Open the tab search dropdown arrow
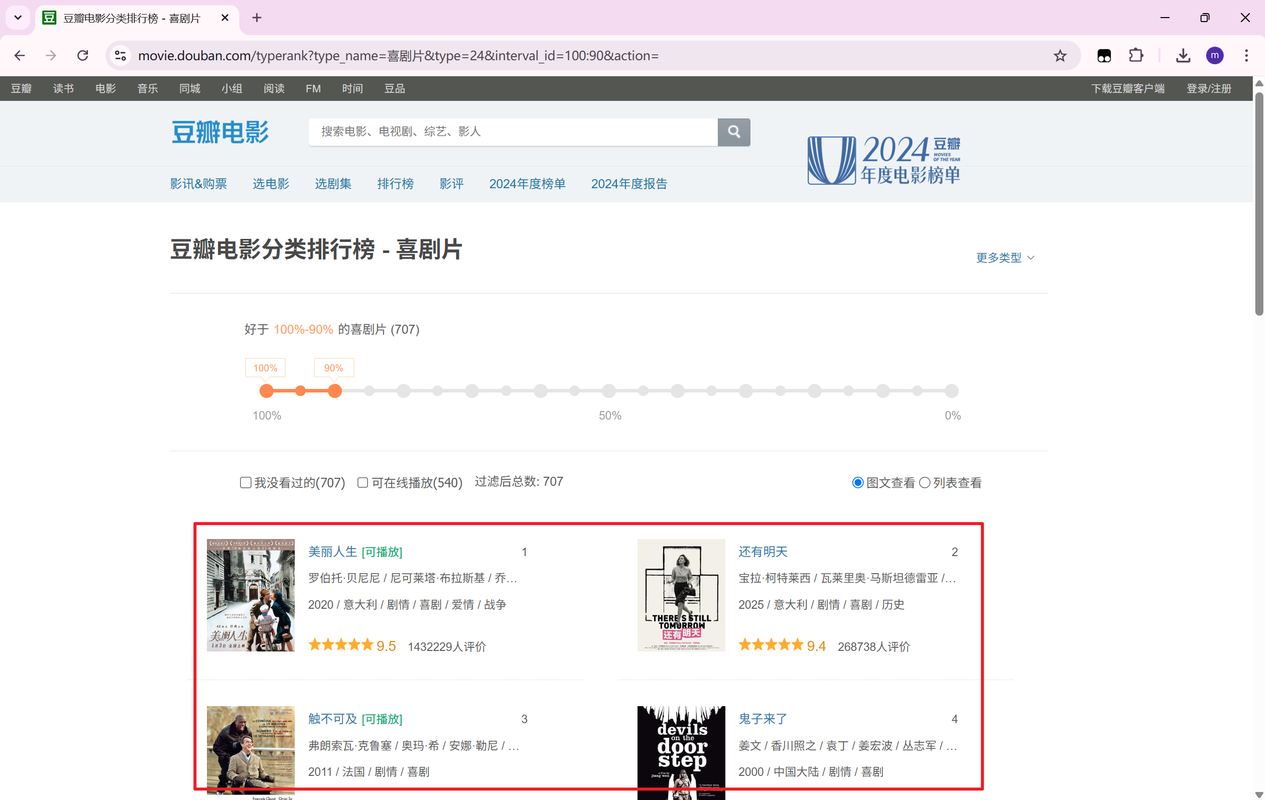This screenshot has width=1265, height=800. point(18,18)
